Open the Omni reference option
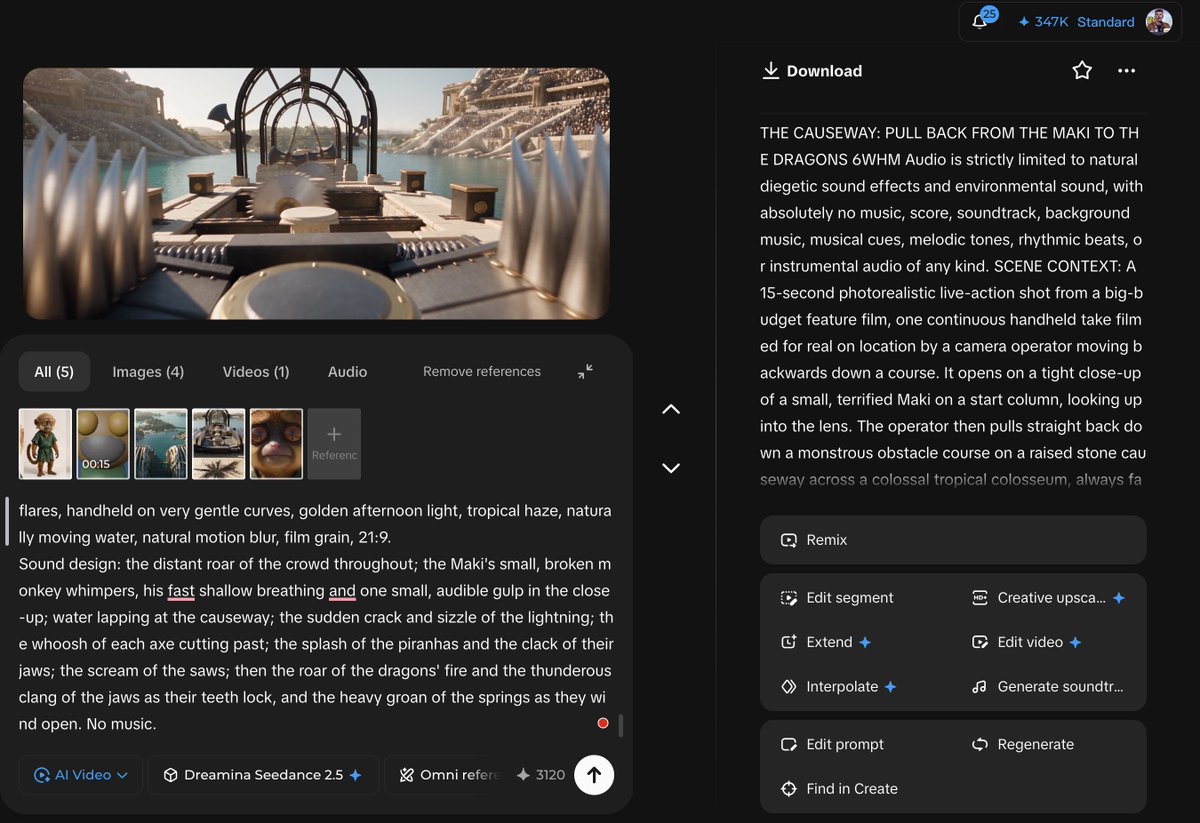The width and height of the screenshot is (1200, 823). pos(450,775)
